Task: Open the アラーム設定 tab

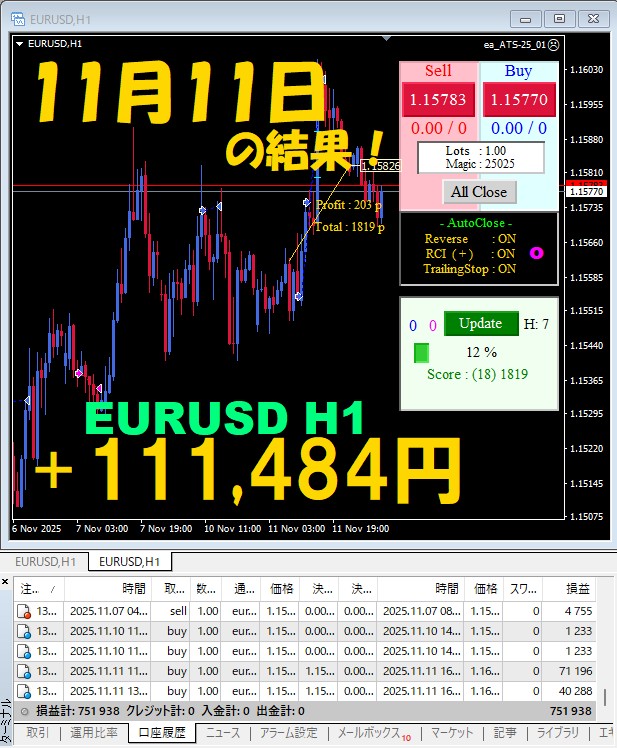Action: (x=289, y=732)
